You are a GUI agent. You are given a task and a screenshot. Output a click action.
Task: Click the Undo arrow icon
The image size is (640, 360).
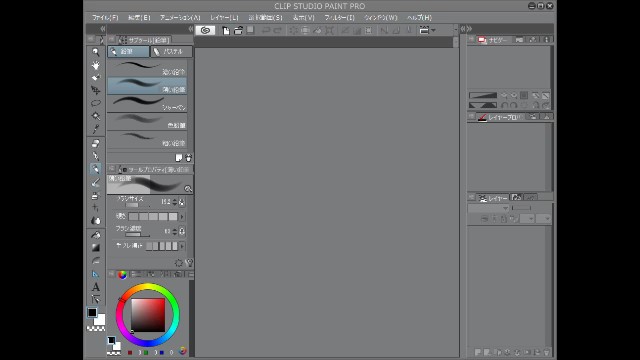[266, 30]
